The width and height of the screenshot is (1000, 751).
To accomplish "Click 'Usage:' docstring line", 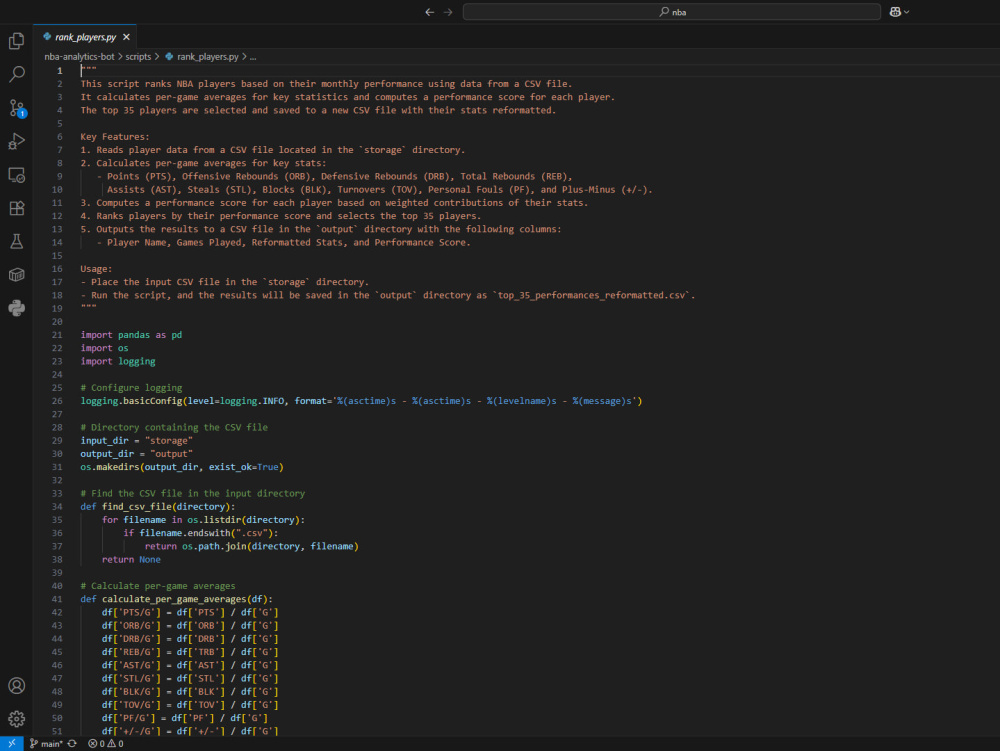I will [x=96, y=269].
